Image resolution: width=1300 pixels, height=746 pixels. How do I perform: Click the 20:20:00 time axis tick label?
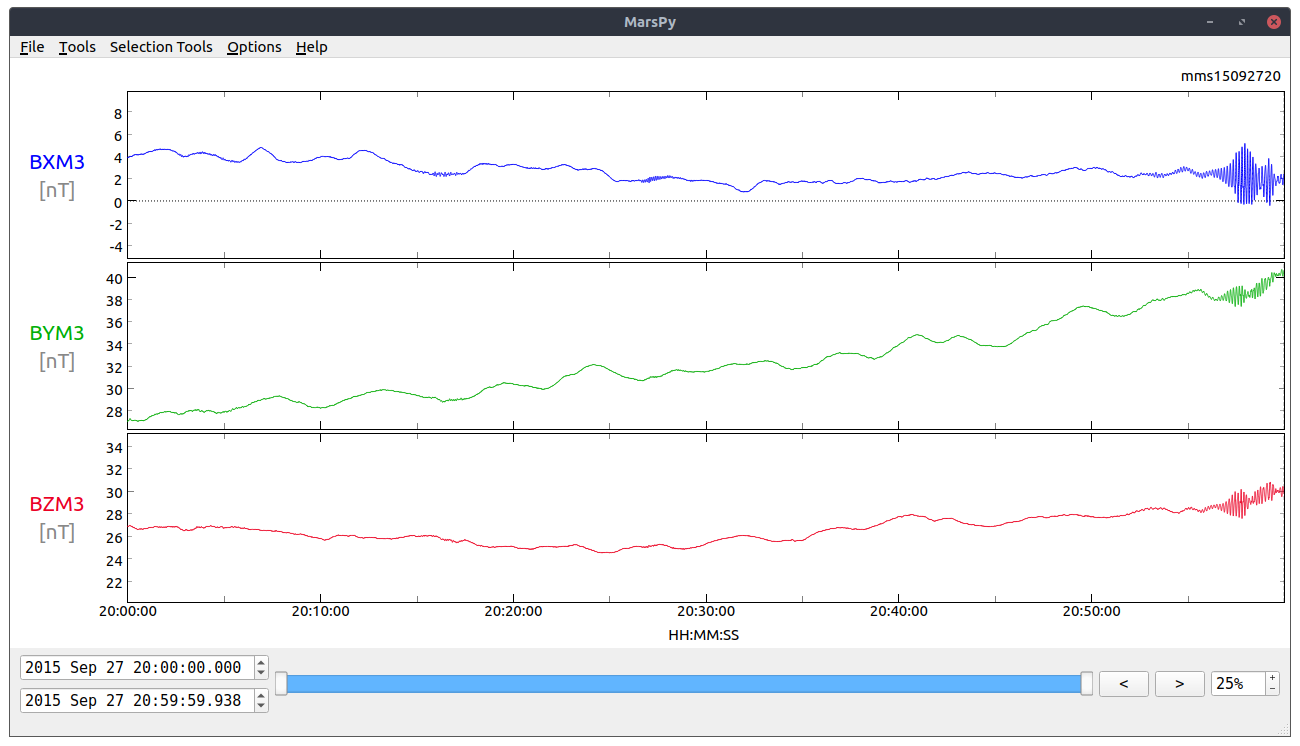coord(513,612)
